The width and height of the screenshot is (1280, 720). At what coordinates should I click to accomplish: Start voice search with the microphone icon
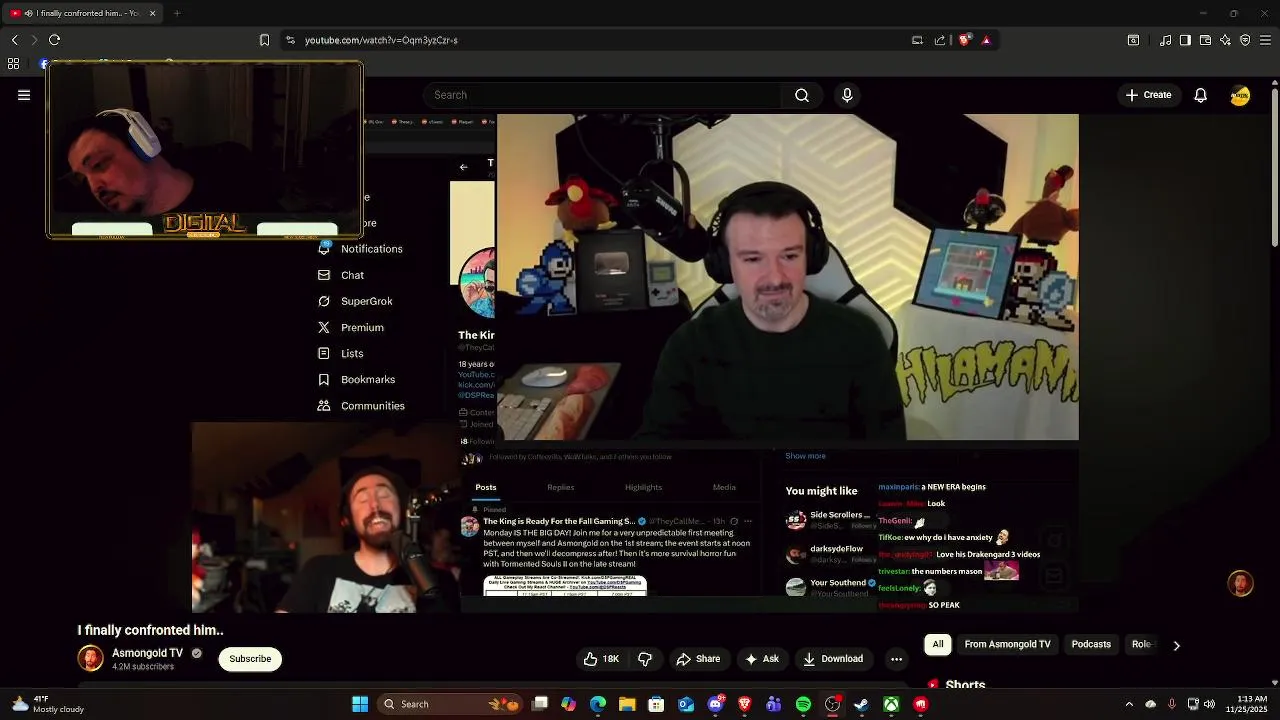click(847, 95)
